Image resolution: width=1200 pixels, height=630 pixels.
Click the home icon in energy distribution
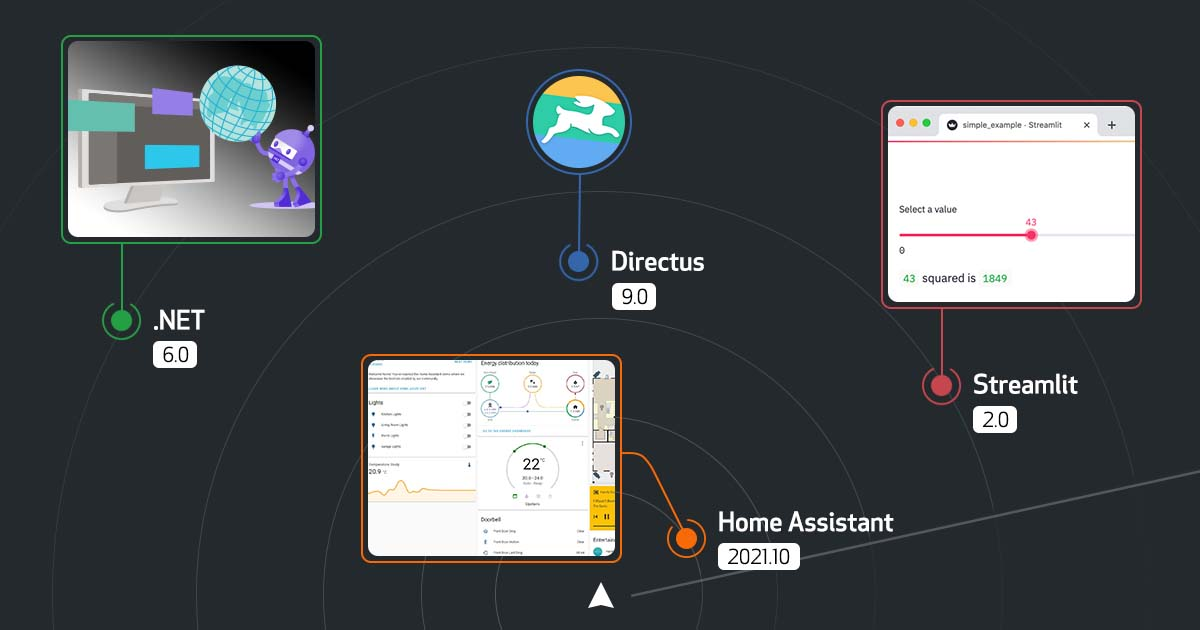[x=574, y=408]
